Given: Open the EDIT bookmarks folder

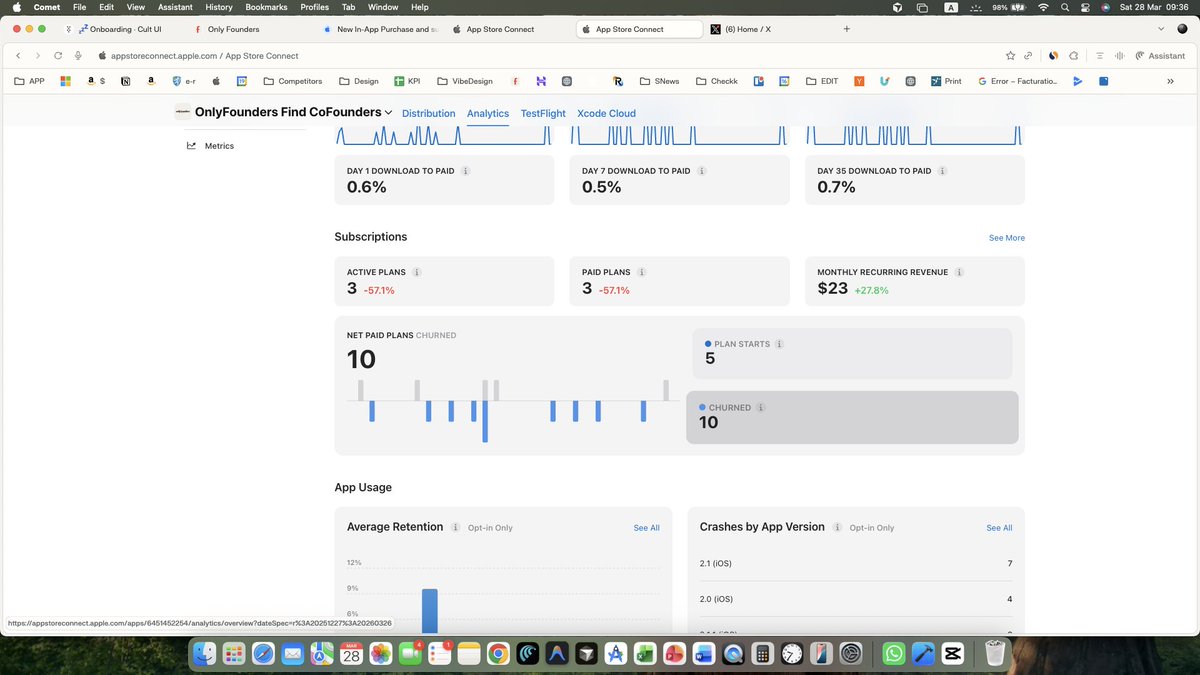Looking at the screenshot, I should [x=821, y=81].
